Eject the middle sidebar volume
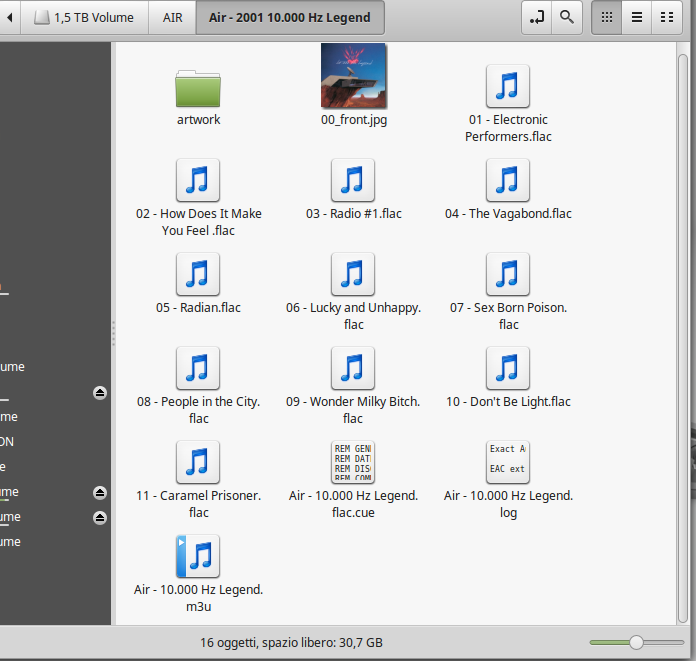 [x=100, y=493]
